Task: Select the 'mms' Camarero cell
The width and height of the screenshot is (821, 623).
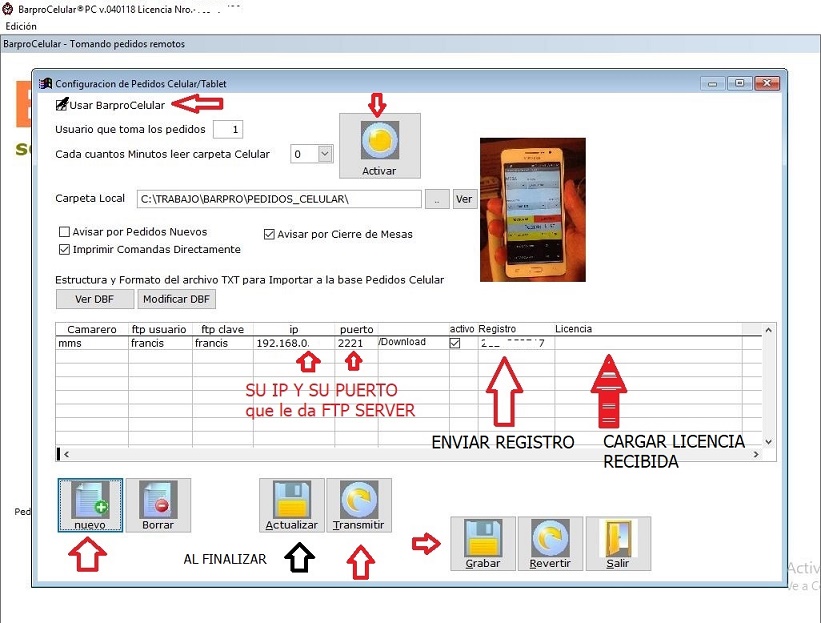Action: point(92,343)
